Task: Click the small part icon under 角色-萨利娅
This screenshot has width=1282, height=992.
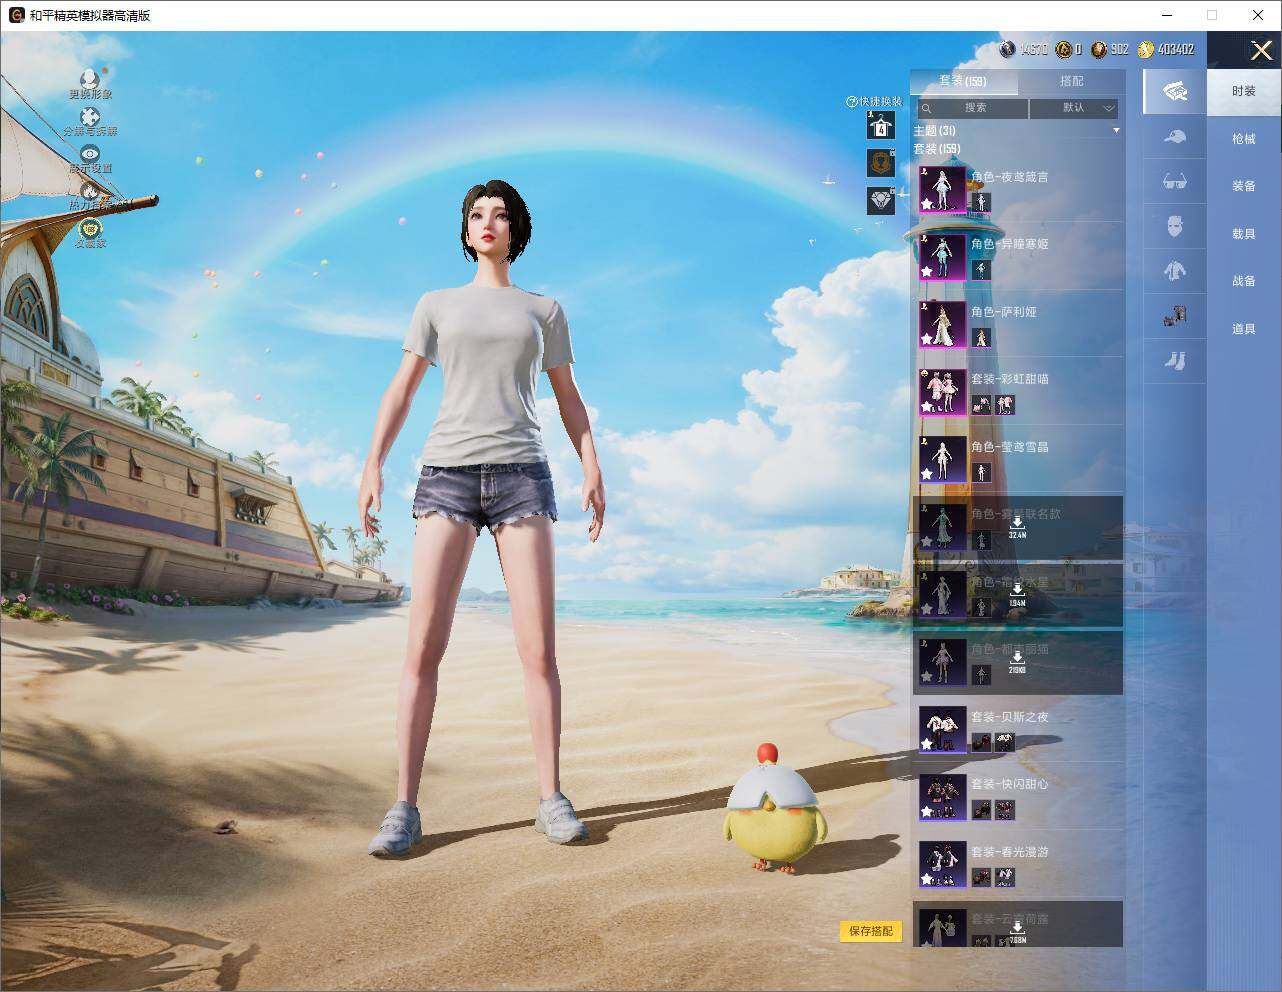Action: pos(981,337)
